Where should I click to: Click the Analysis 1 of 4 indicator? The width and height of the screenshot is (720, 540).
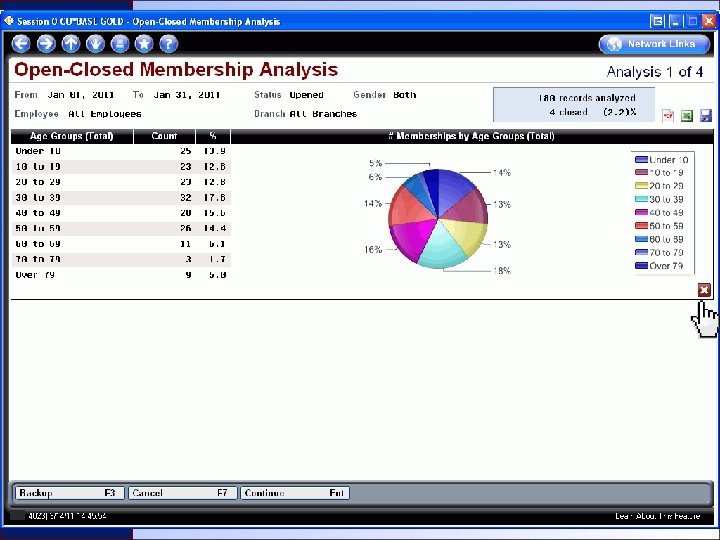pos(655,72)
